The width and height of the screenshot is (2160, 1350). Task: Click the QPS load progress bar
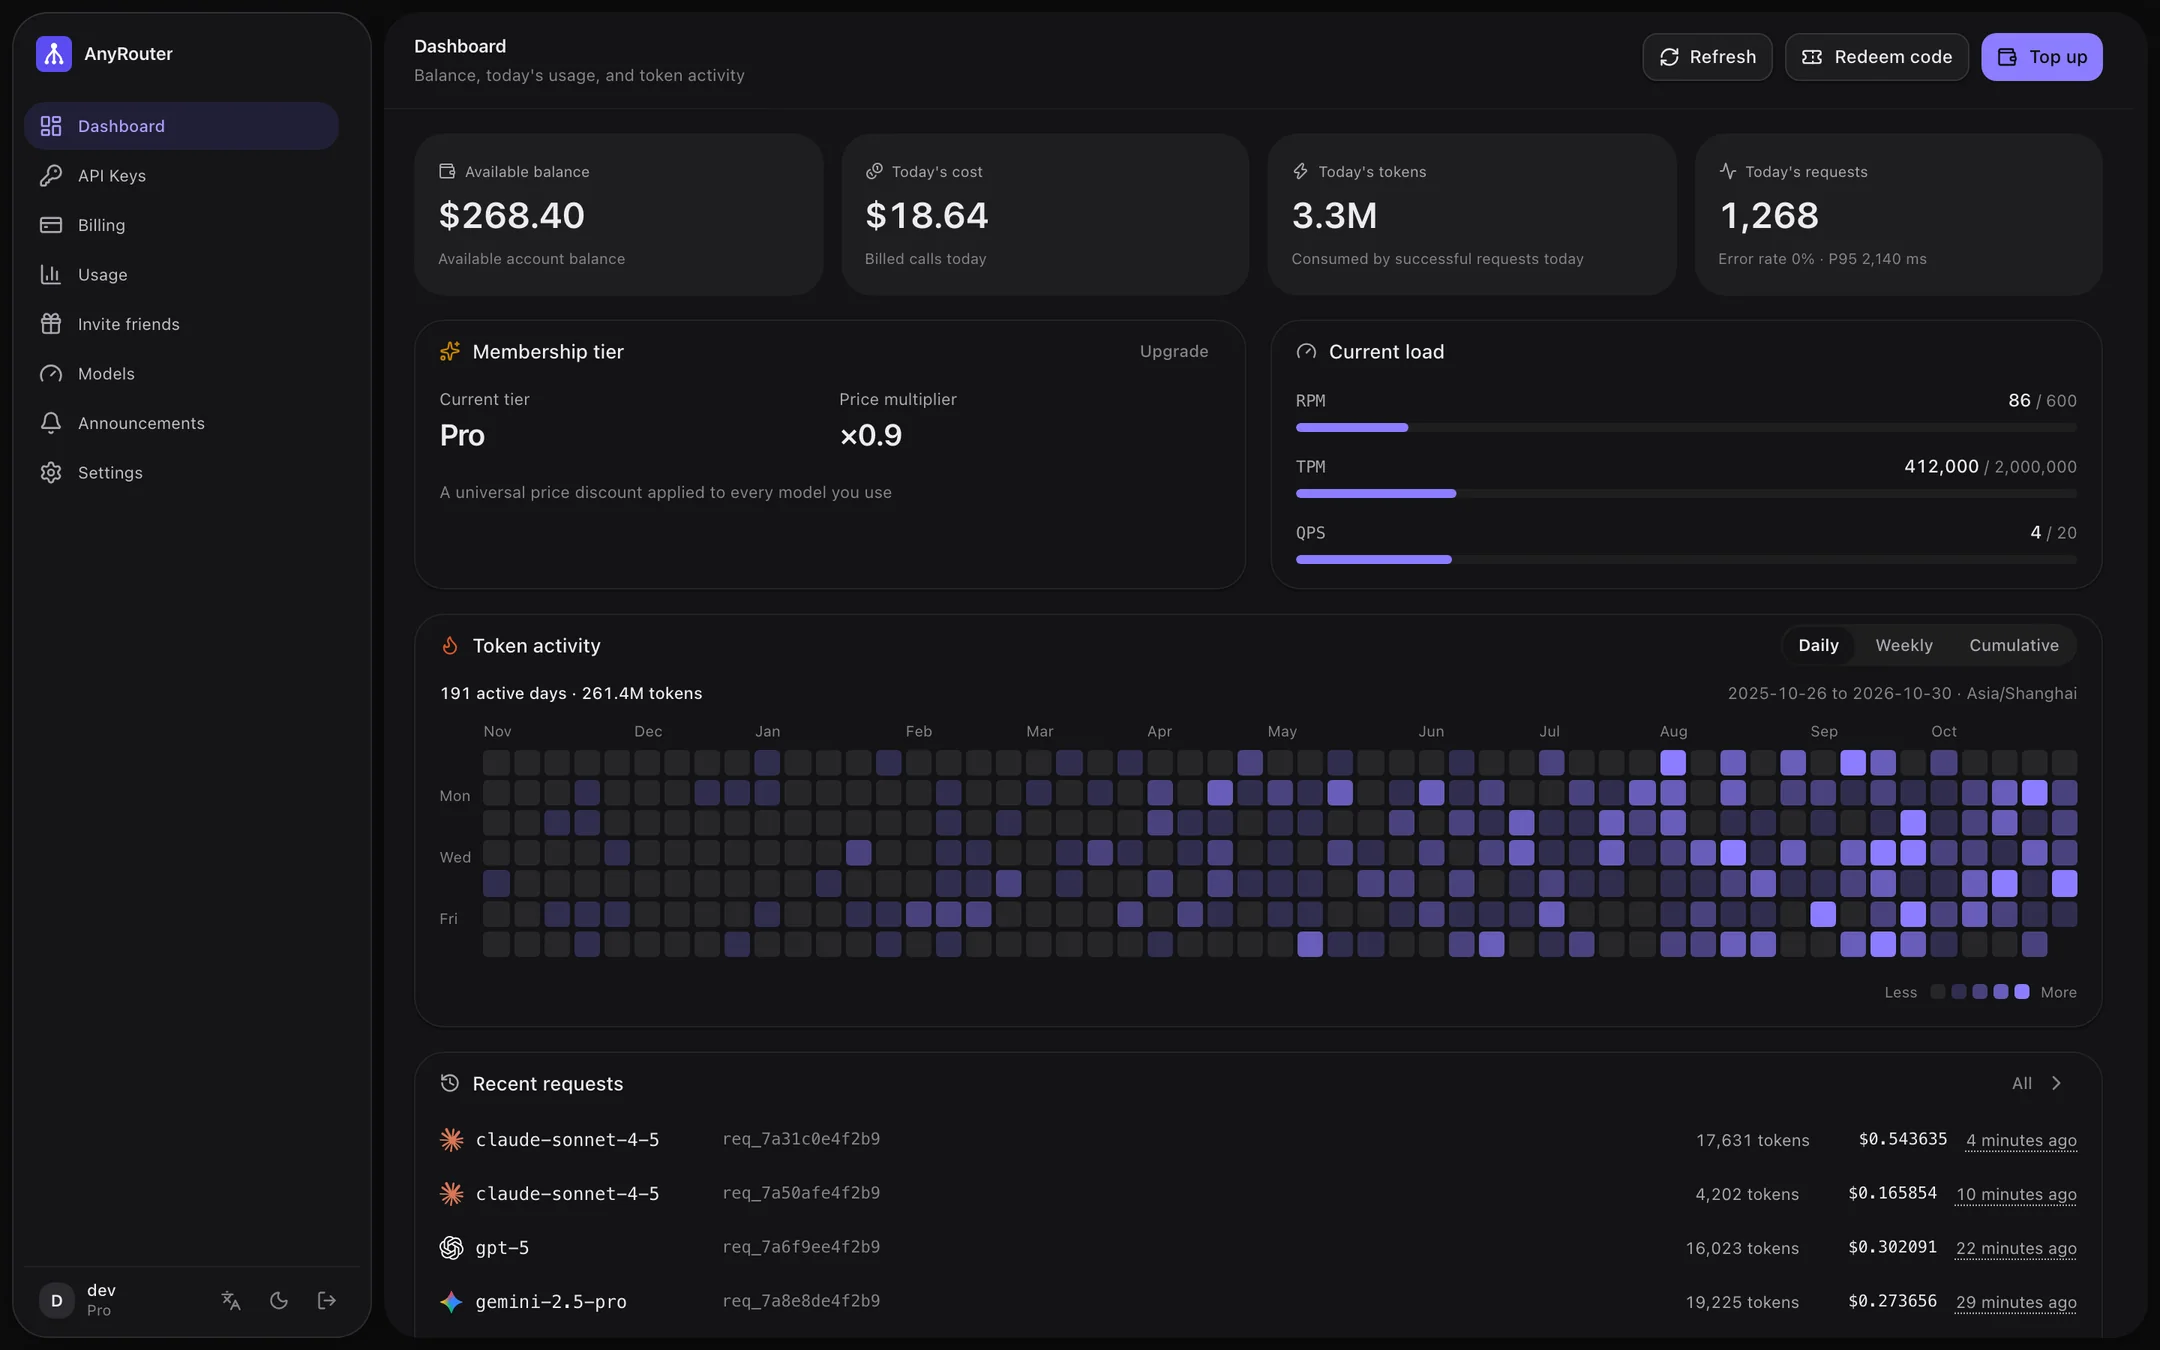(x=1686, y=560)
